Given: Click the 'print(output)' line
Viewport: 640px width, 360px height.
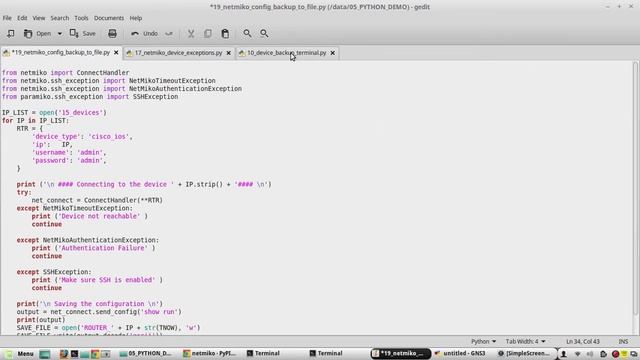Looking at the screenshot, I should click(41, 320).
